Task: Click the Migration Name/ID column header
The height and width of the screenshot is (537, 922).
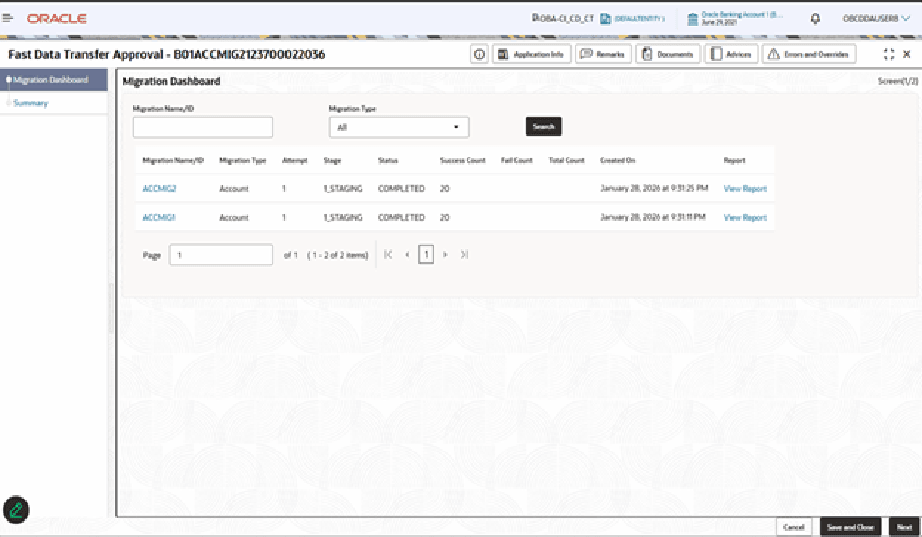Action: pos(173,160)
